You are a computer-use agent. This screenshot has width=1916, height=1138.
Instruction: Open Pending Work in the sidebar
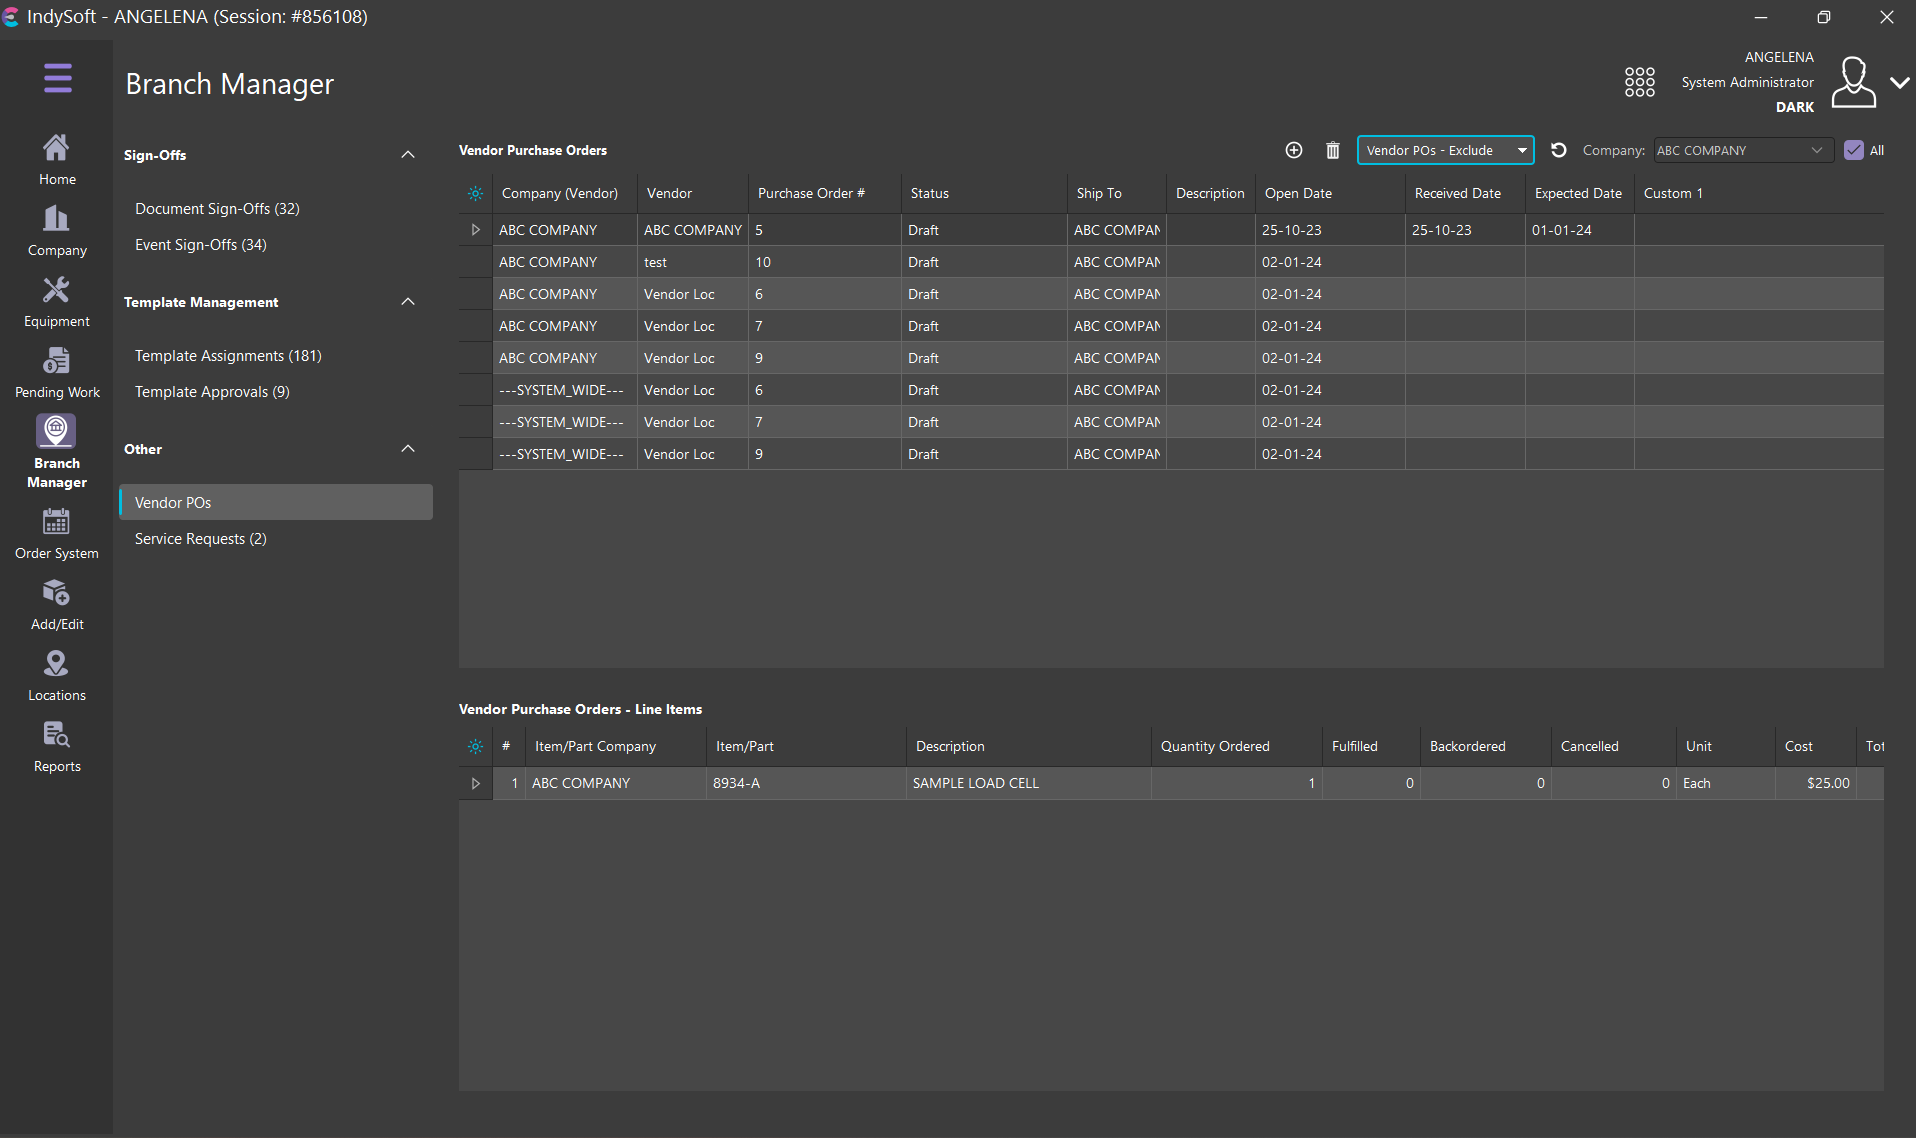pos(57,373)
